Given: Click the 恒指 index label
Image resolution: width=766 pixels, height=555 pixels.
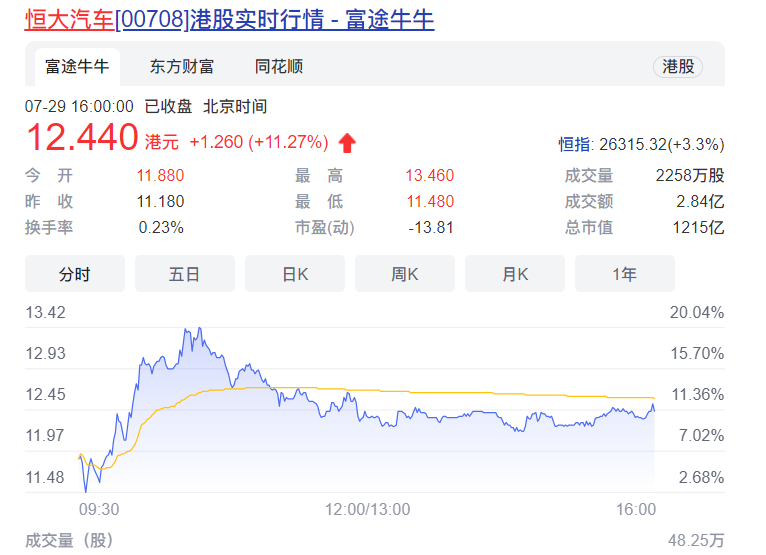Looking at the screenshot, I should tap(574, 145).
